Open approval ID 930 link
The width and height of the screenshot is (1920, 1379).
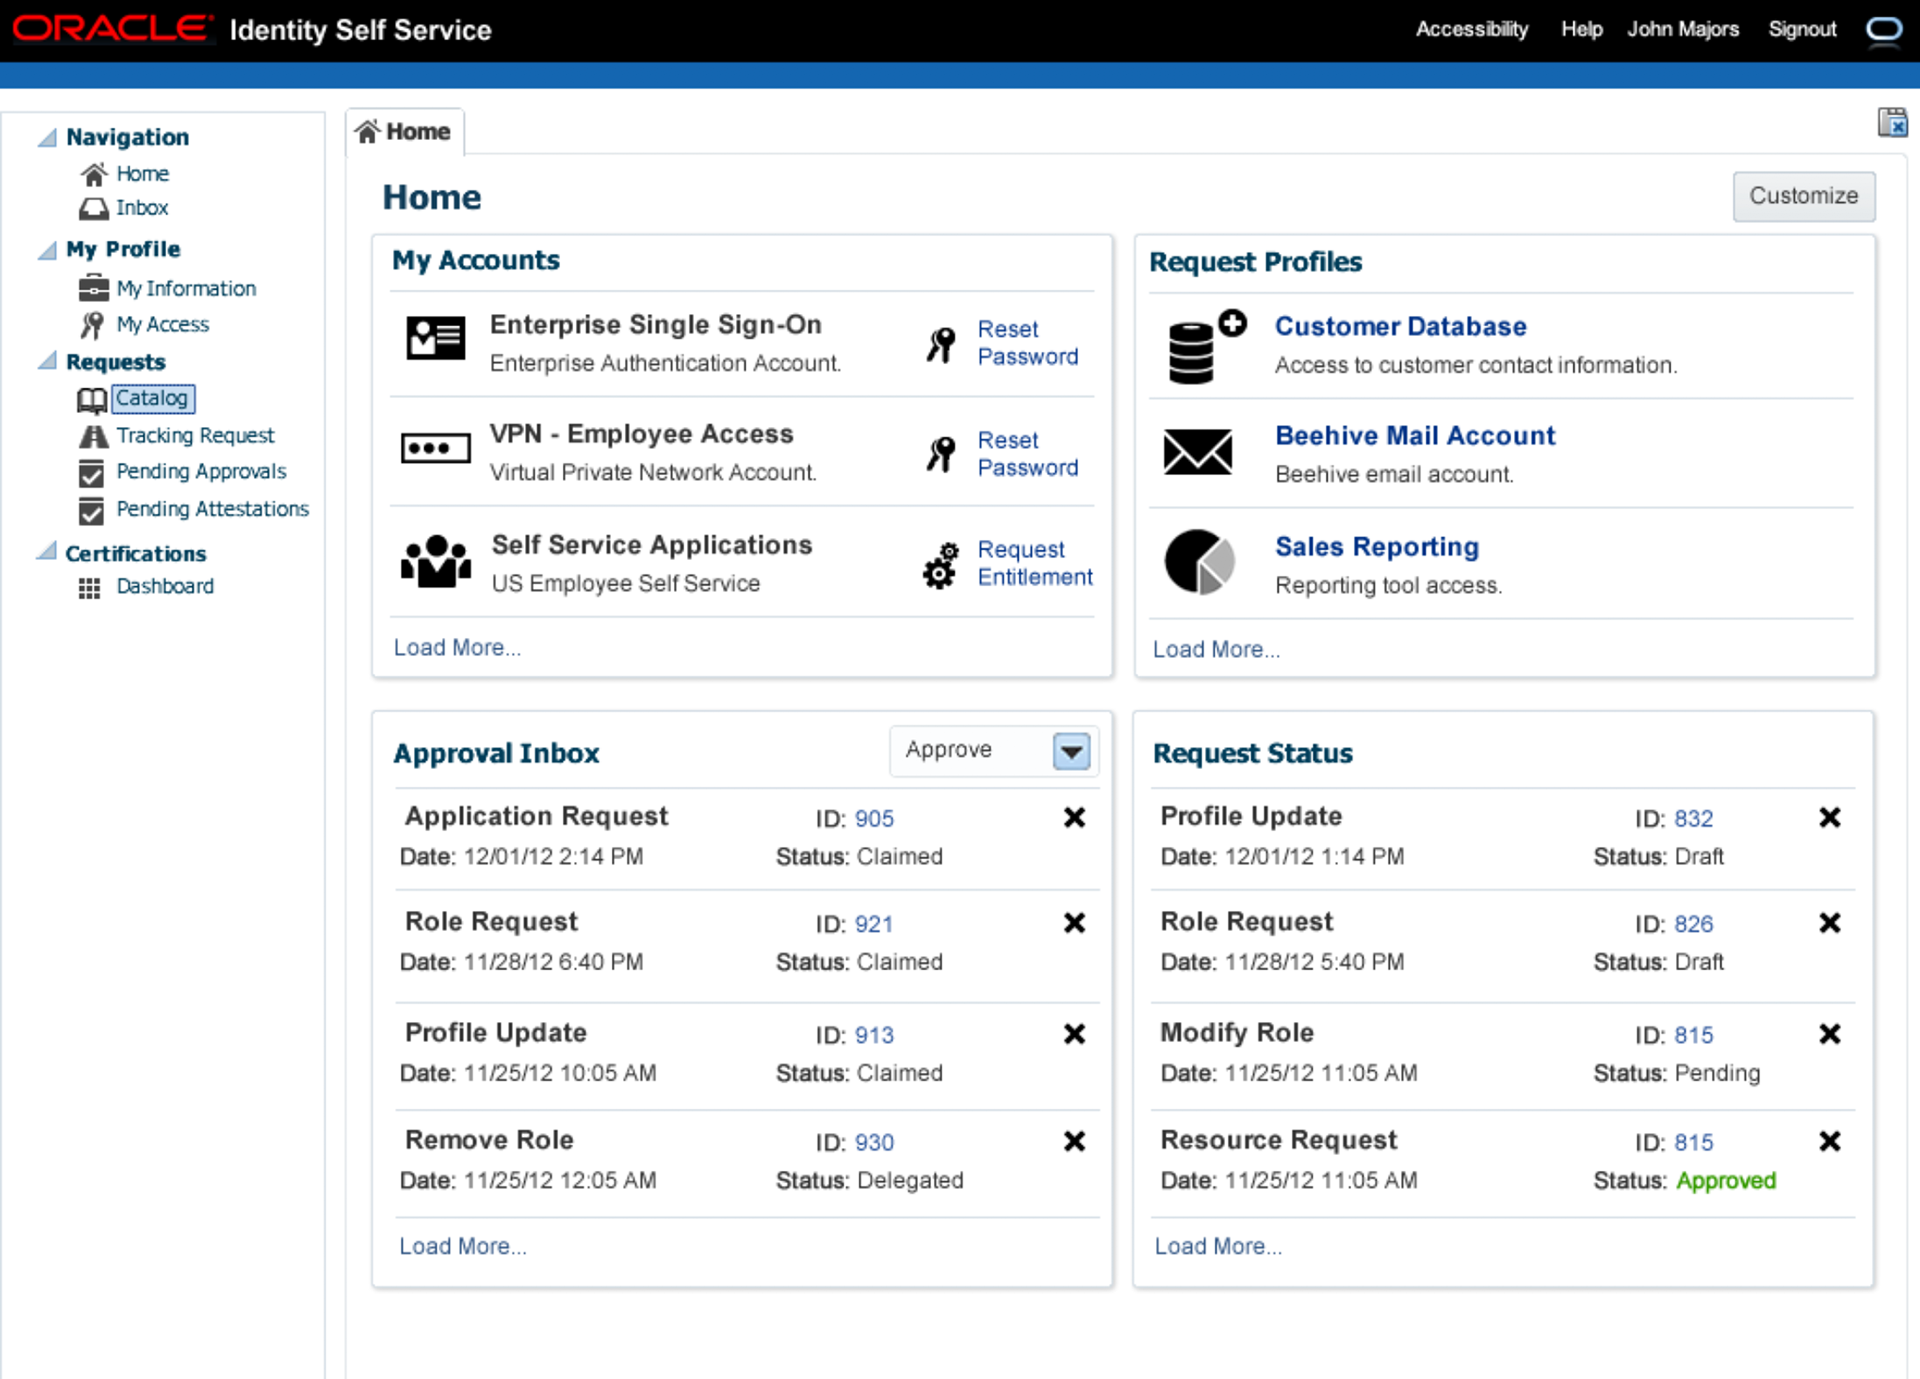[x=874, y=1142]
